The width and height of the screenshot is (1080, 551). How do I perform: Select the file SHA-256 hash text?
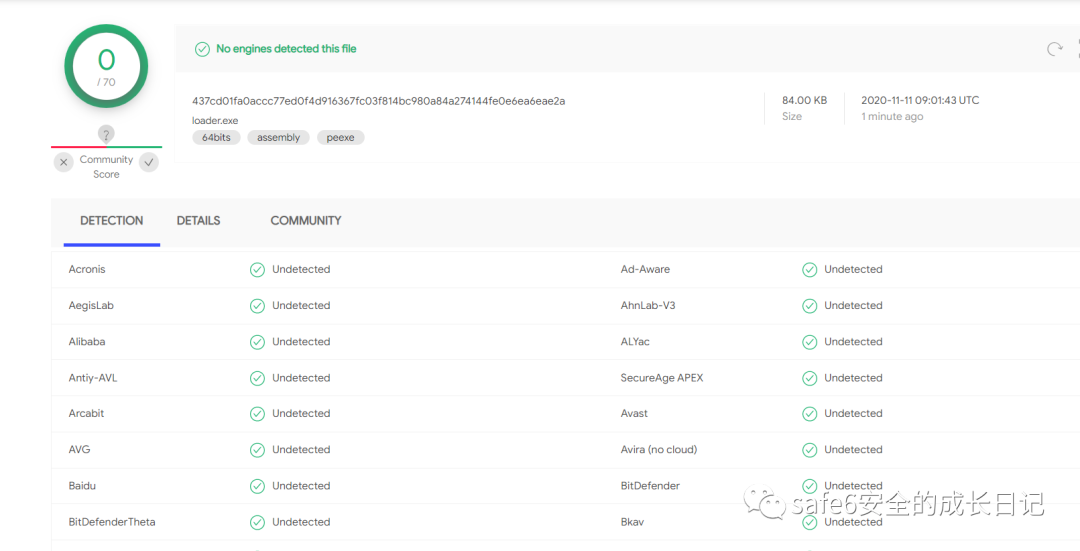(379, 101)
